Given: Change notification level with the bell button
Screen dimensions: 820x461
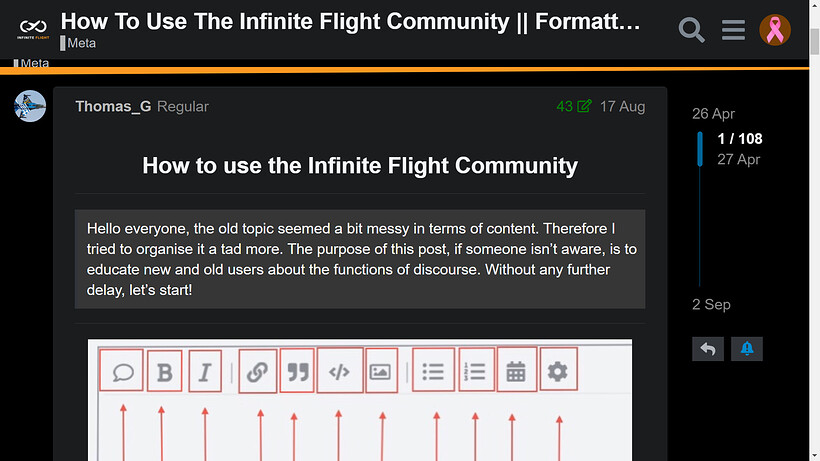Looking at the screenshot, I should point(746,349).
